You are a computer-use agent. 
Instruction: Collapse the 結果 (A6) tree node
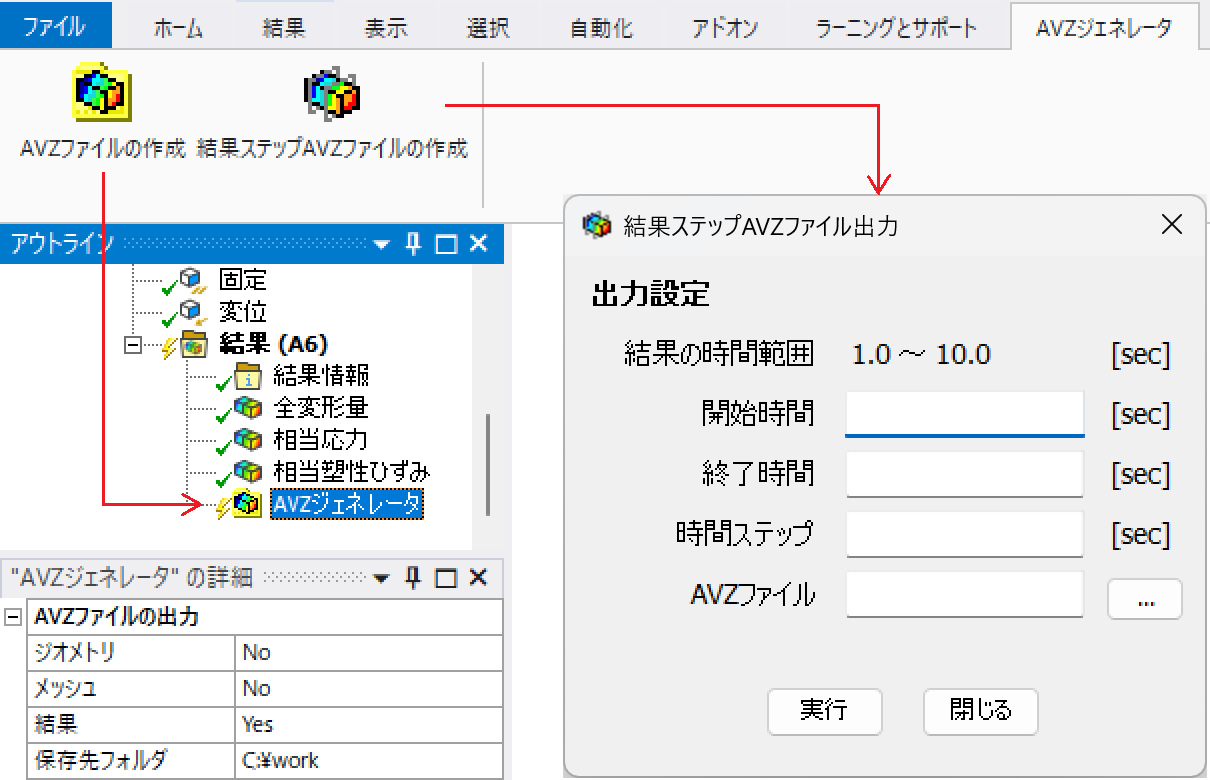pos(131,344)
